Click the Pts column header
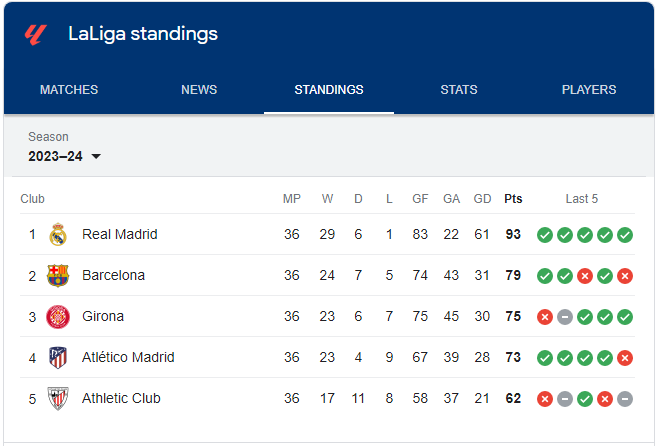This screenshot has width=658, height=446. pos(513,198)
